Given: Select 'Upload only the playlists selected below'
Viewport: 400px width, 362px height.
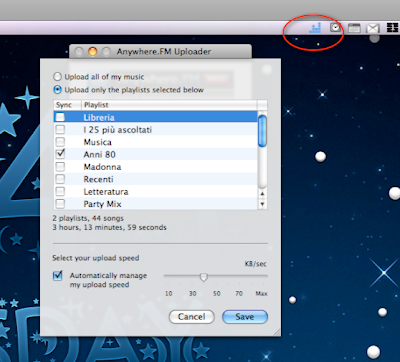Looking at the screenshot, I should tap(57, 90).
